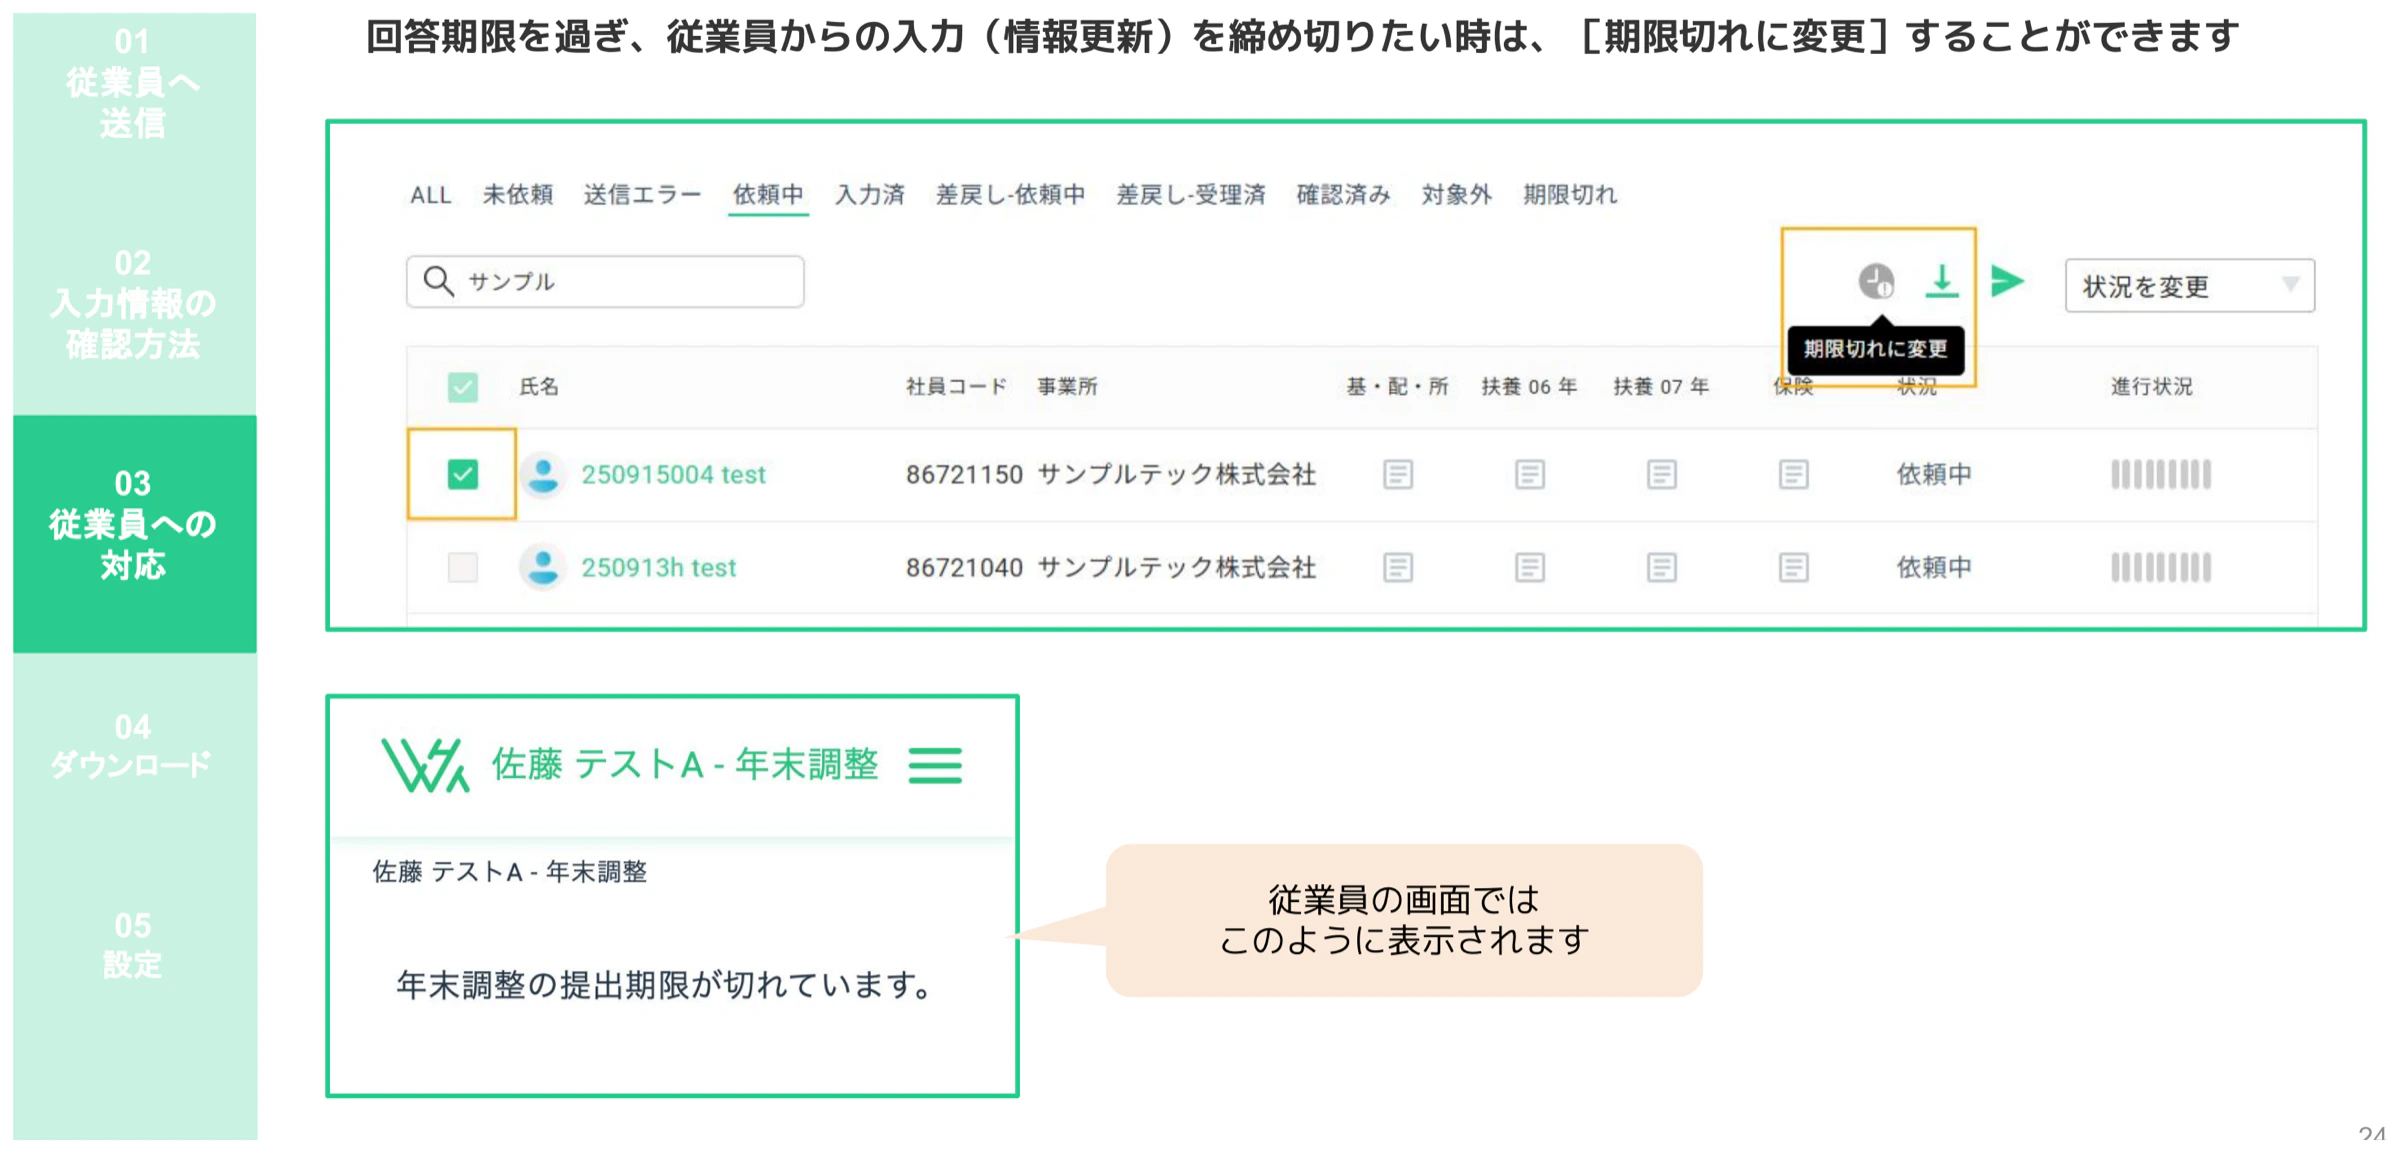Screen dimensions: 2400x1153
Task: Open 保険 document icon for 250913h test
Action: coord(1793,568)
